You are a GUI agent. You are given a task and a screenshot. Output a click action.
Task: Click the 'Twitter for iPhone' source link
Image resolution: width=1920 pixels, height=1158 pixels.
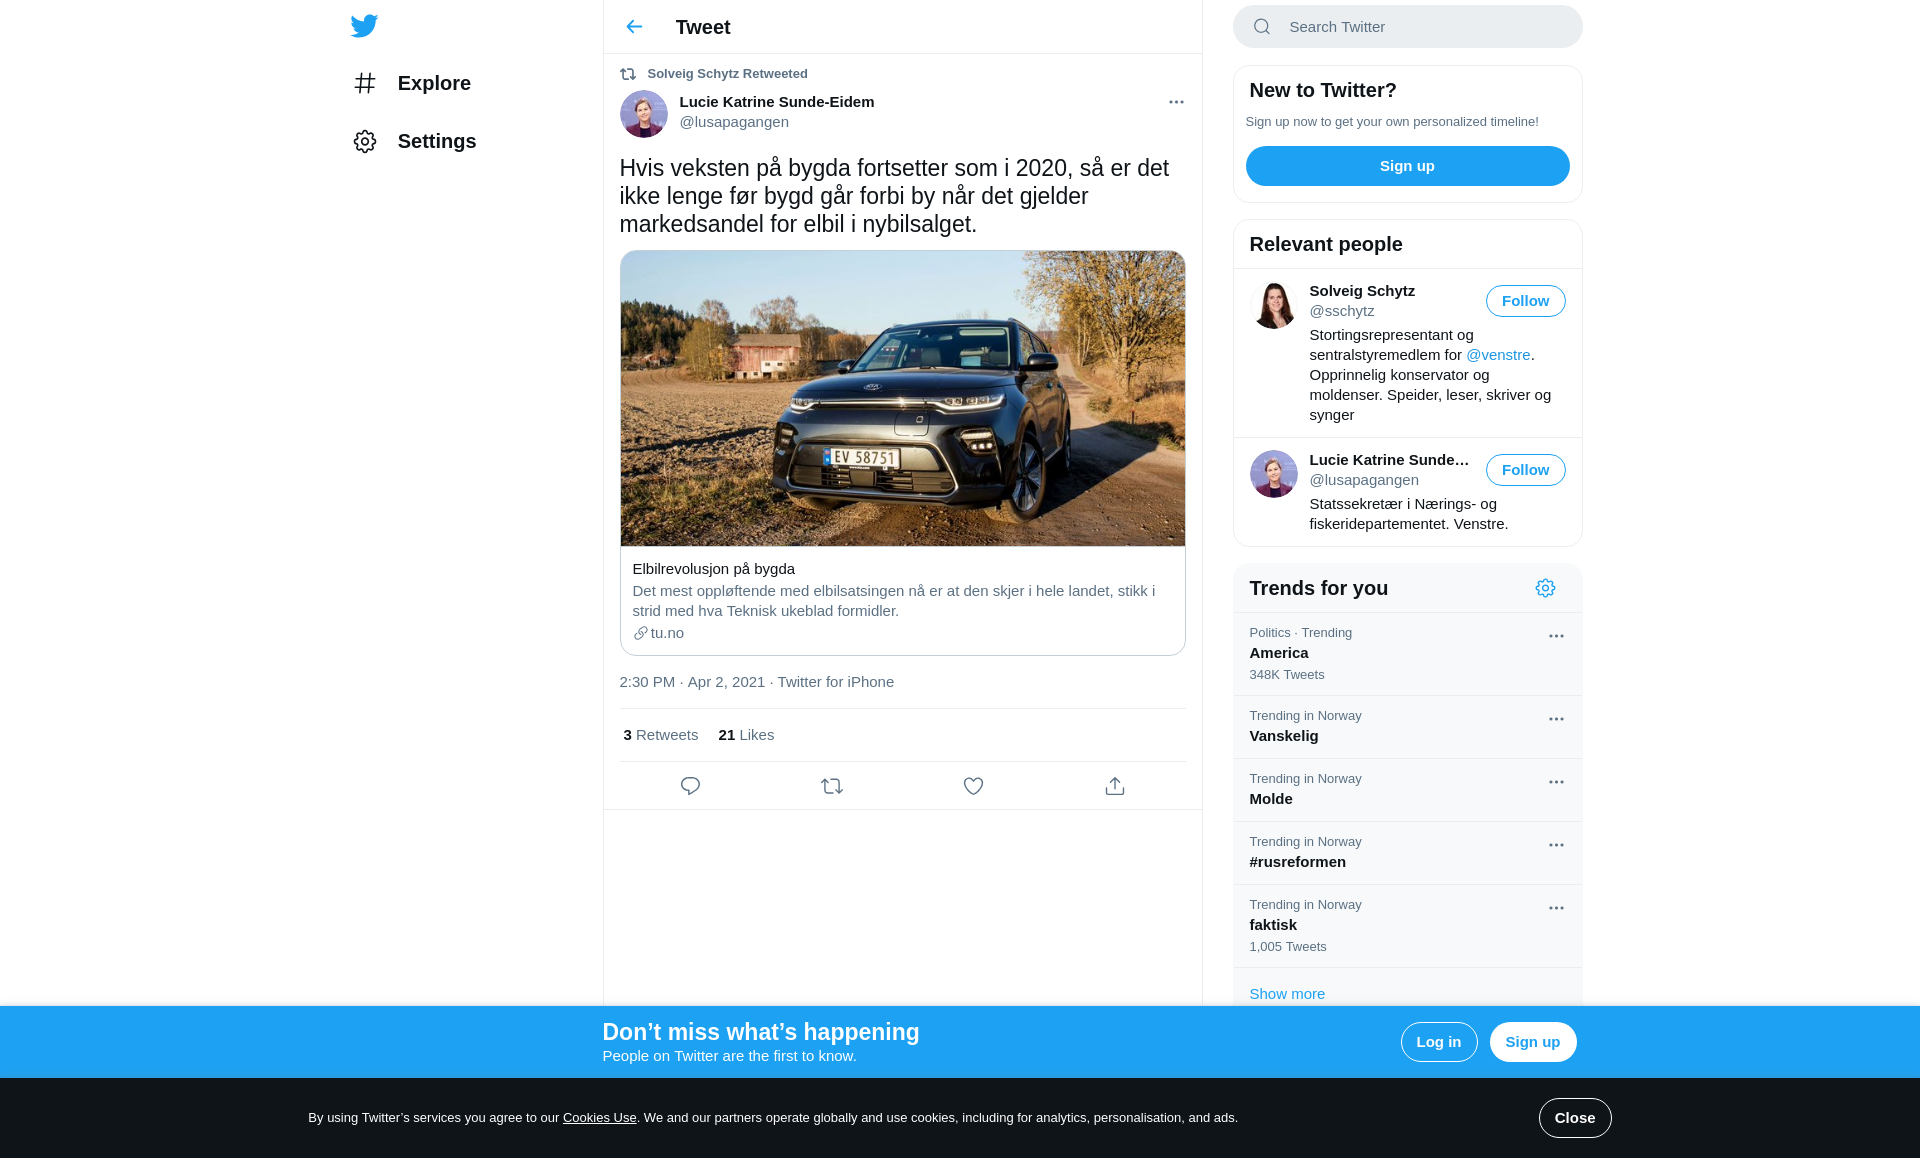(835, 682)
